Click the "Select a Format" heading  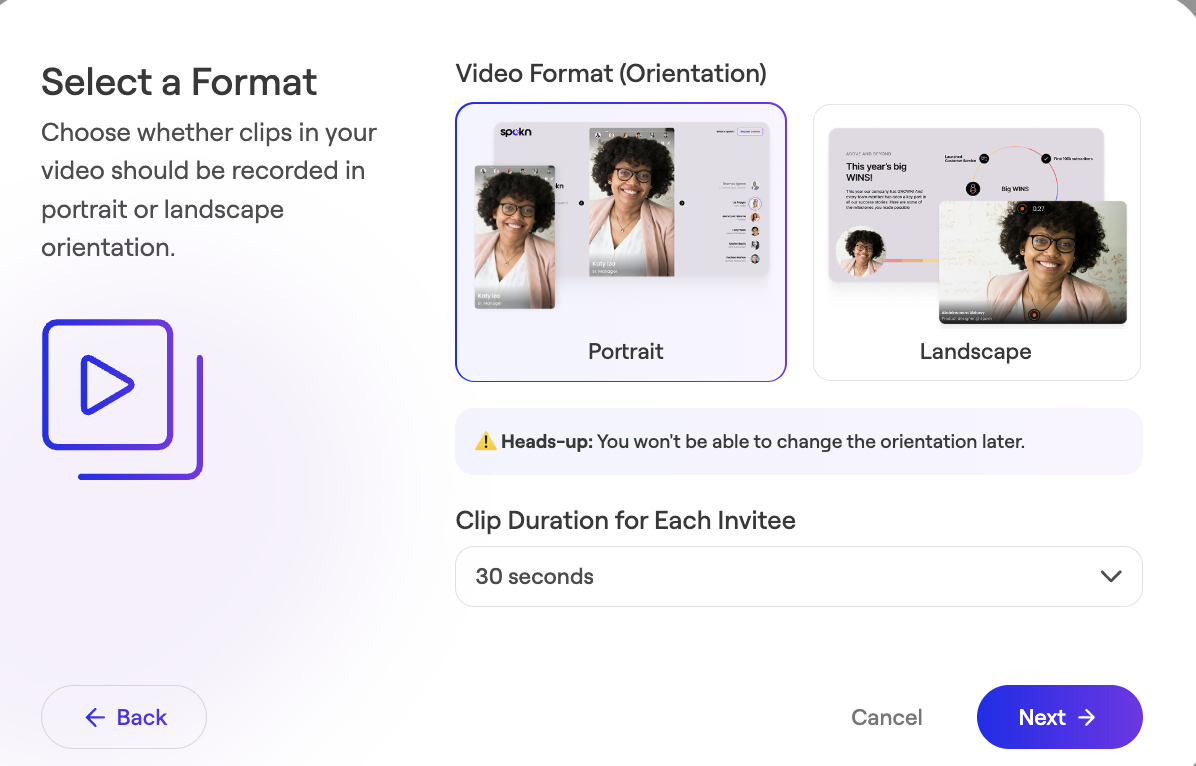pyautogui.click(x=179, y=82)
